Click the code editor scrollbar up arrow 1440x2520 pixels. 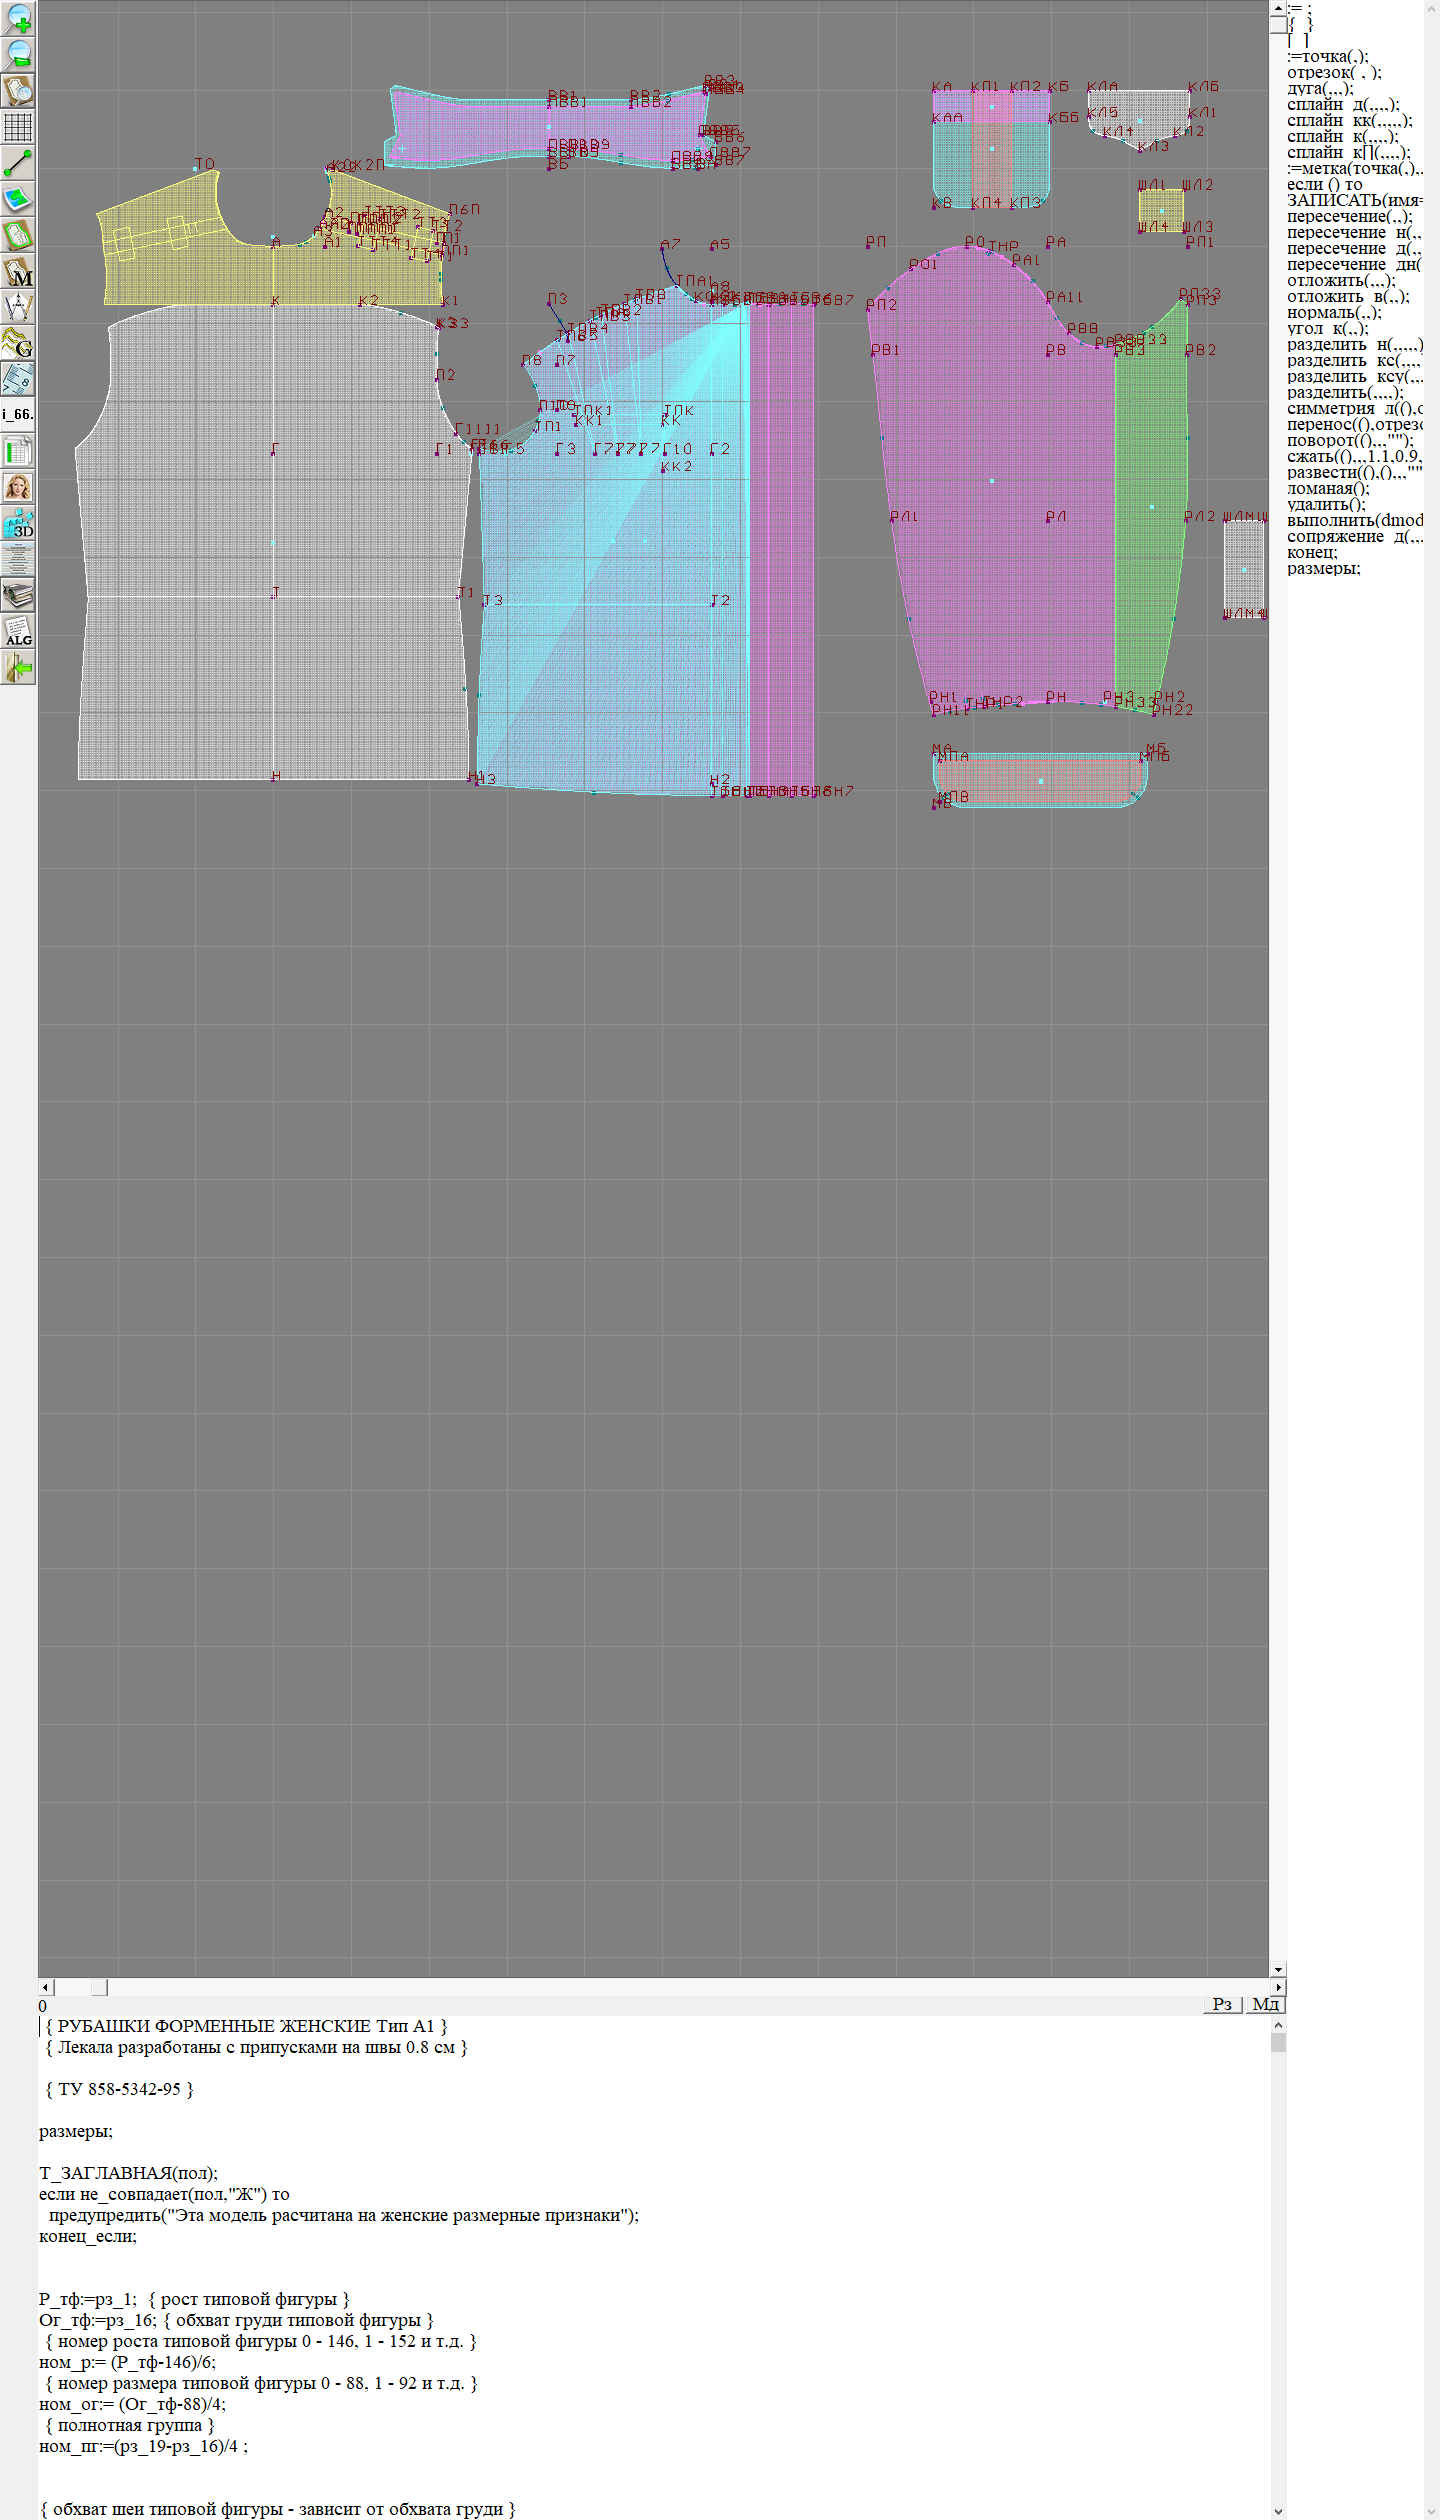coord(1278,2025)
